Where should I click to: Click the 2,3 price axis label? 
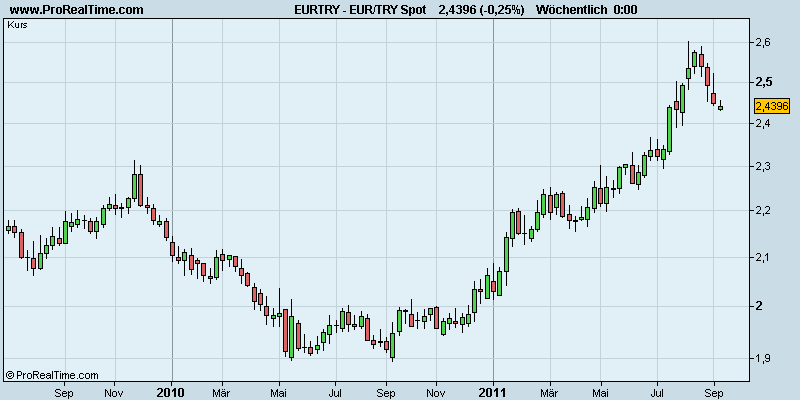pos(762,166)
